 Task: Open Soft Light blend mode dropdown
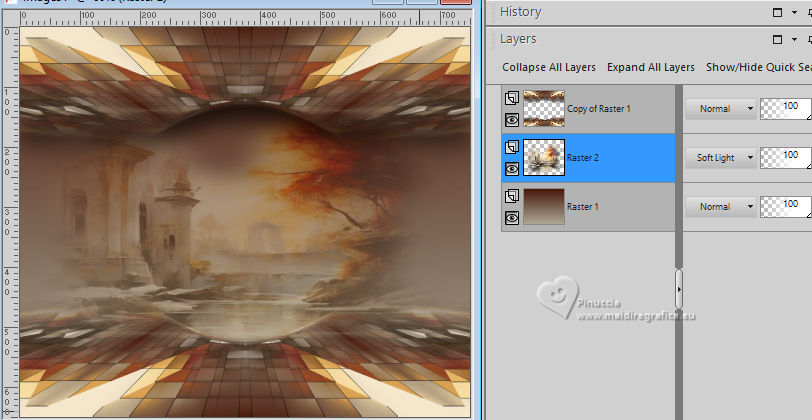coord(721,157)
